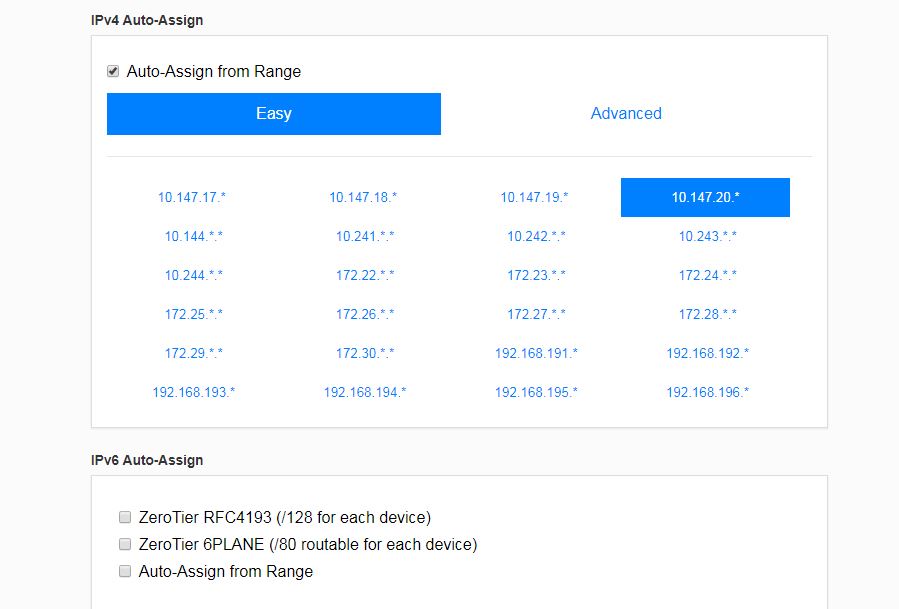899x609 pixels.
Task: Switch to the Advanced tab
Action: click(626, 114)
